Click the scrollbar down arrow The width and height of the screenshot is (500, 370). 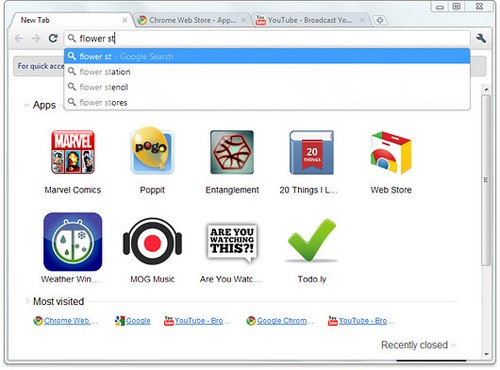[x=486, y=354]
